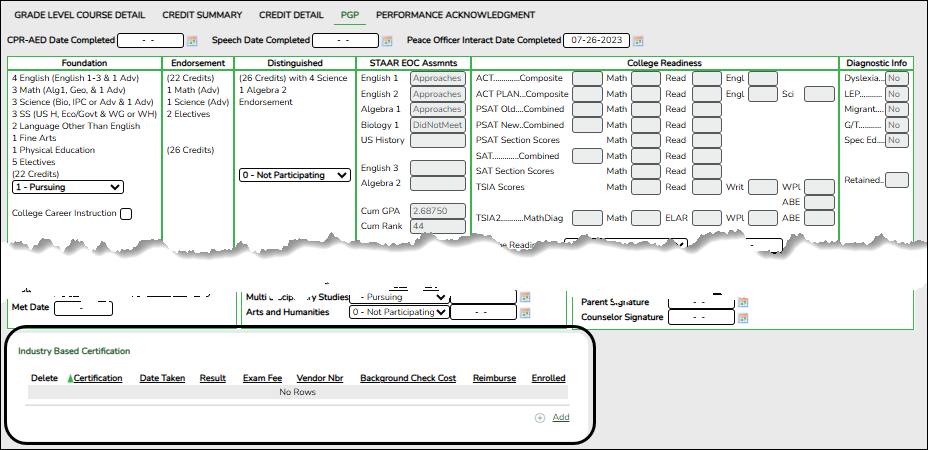Viewport: 928px width, 450px height.
Task: Click ACT Composite score field
Action: [587, 78]
